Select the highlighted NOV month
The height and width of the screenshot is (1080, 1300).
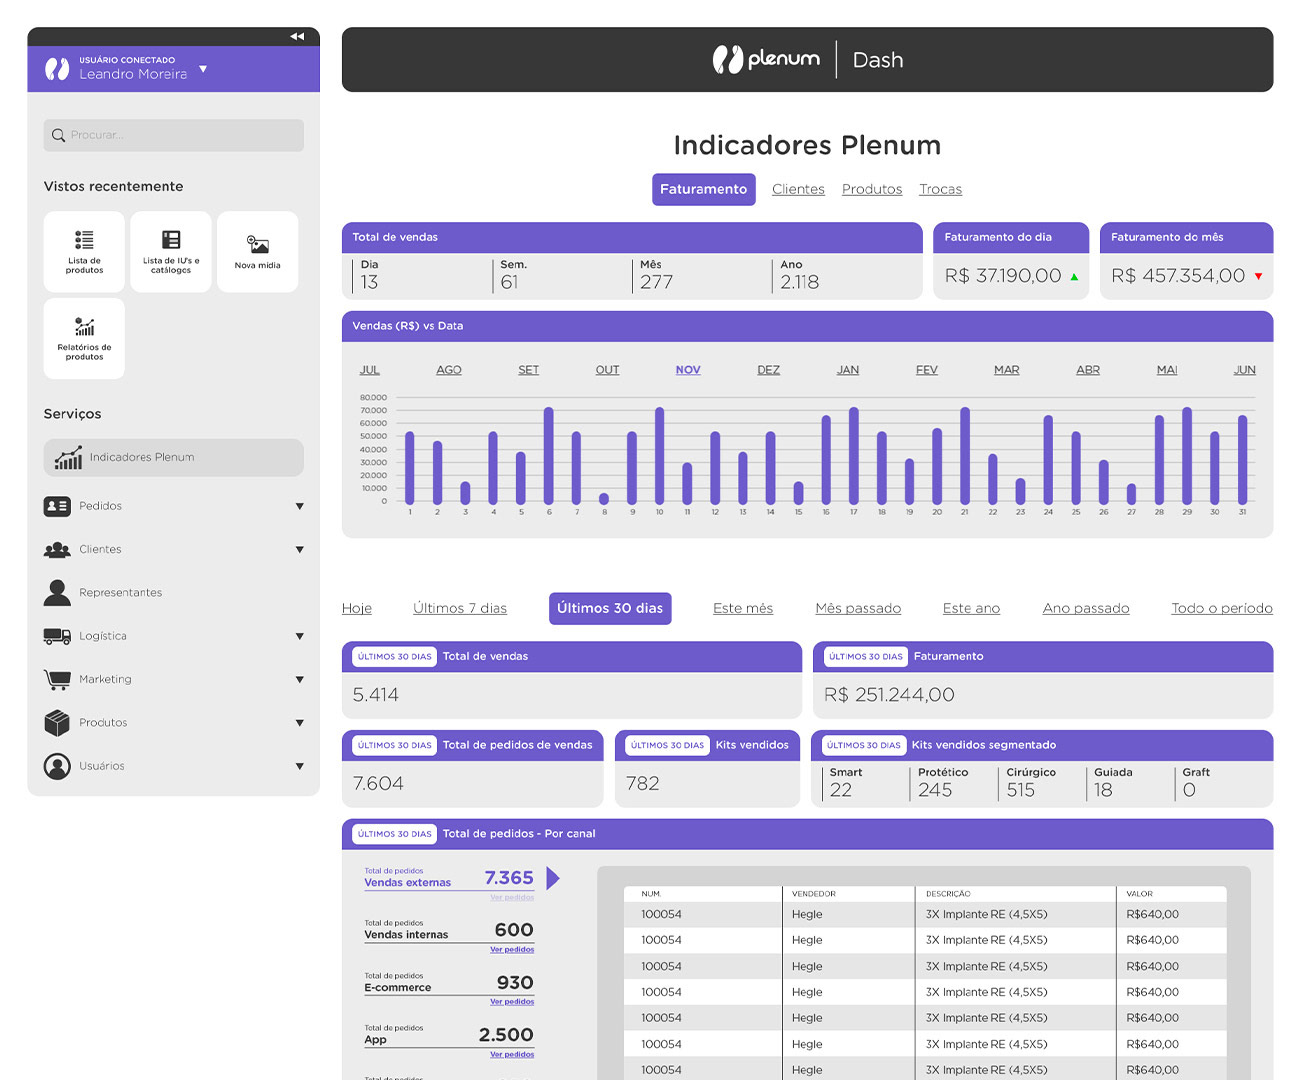coord(688,370)
